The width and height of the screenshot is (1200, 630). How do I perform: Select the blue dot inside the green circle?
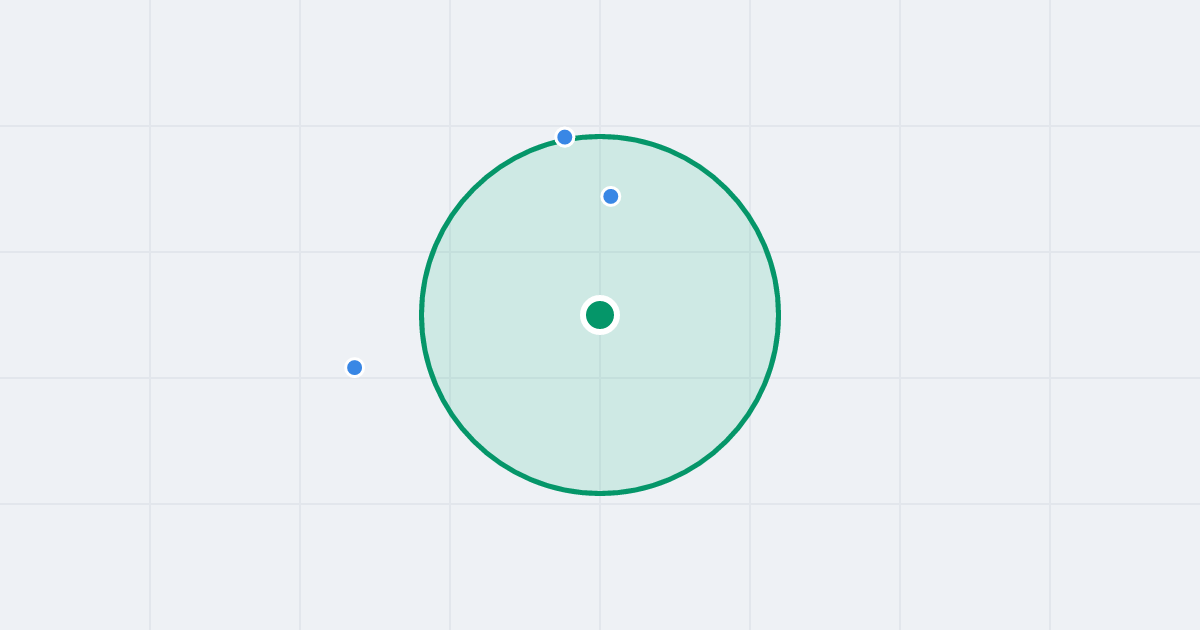pyautogui.click(x=611, y=196)
